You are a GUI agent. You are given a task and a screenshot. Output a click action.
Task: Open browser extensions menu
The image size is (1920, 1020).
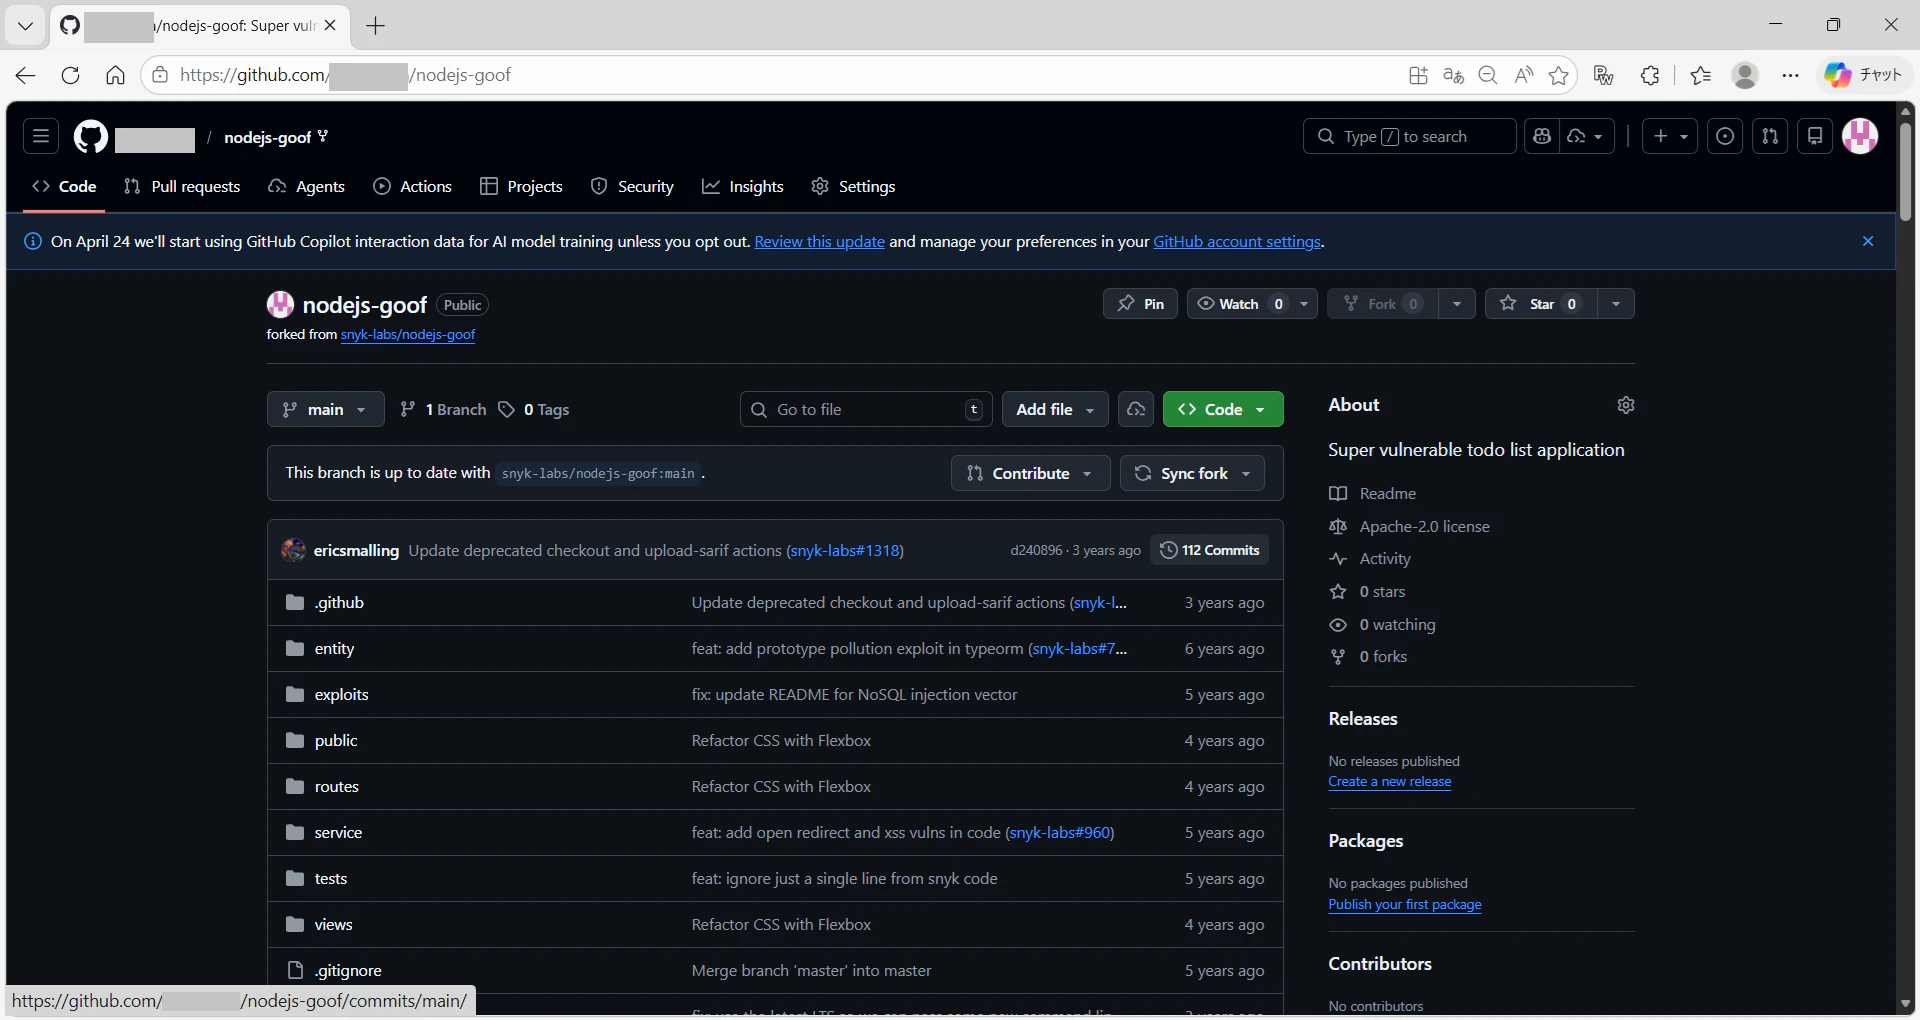point(1650,75)
